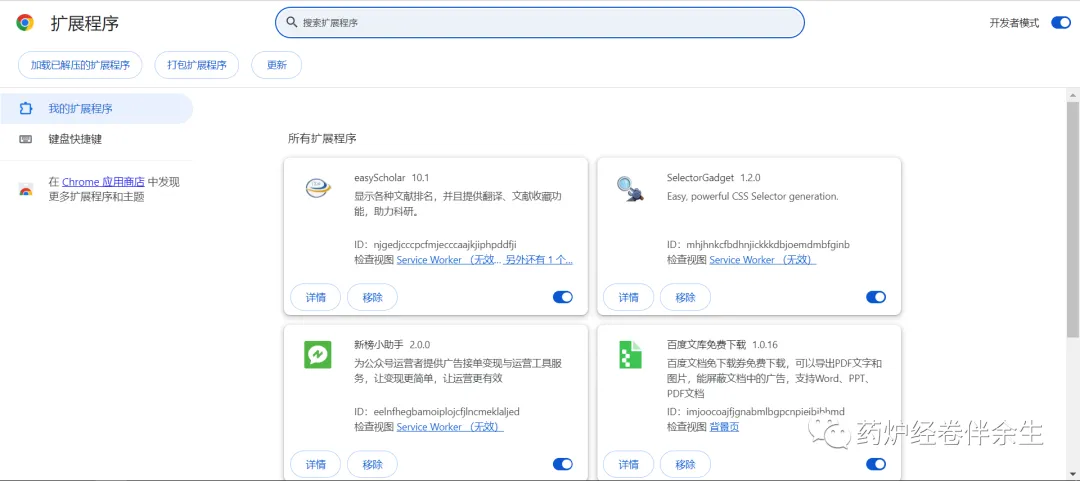Click 移除 for 新榜小助手

coord(372,464)
